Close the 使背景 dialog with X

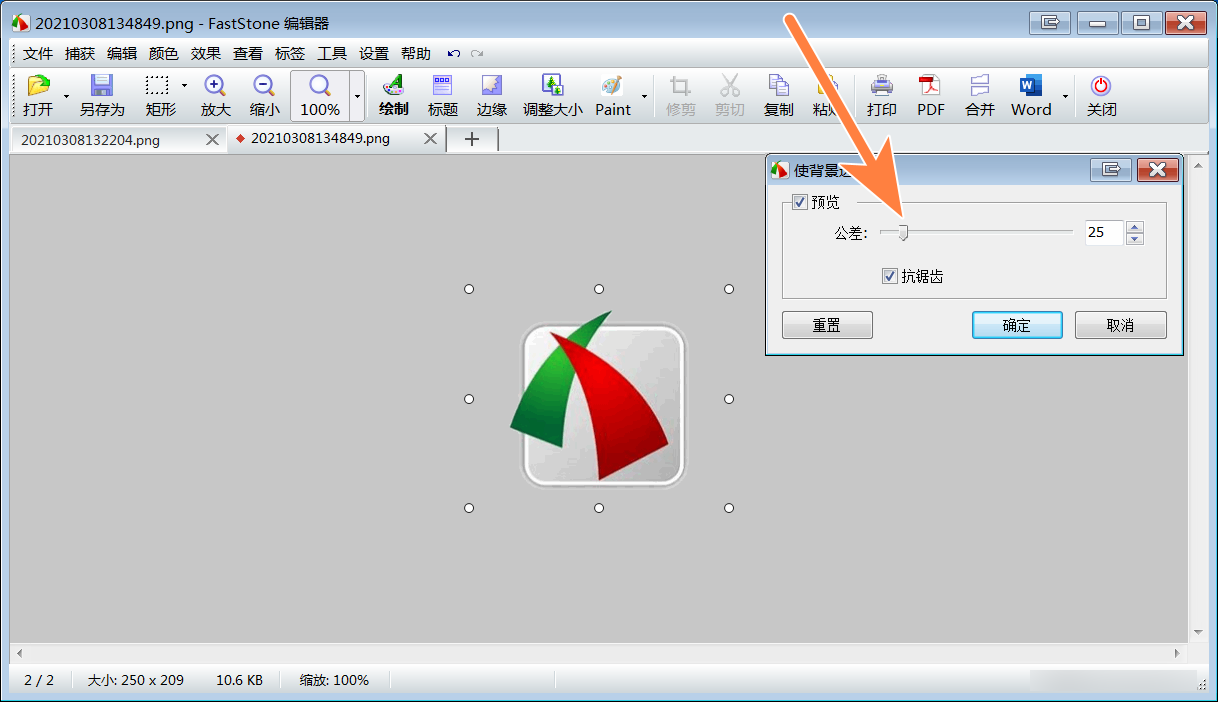(1157, 170)
